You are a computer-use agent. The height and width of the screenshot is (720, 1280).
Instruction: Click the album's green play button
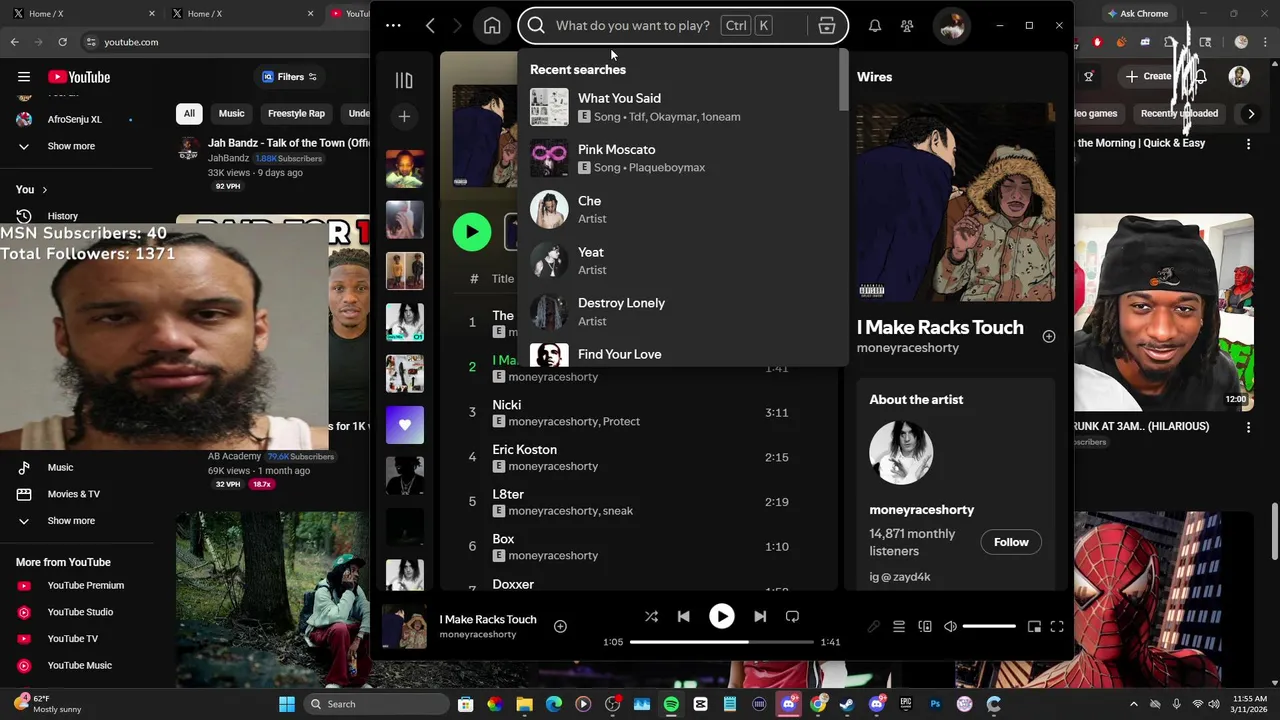(472, 232)
